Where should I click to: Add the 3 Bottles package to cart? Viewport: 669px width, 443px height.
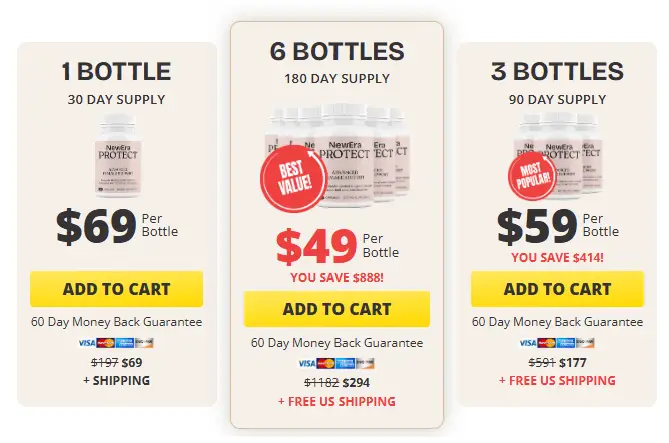(557, 289)
